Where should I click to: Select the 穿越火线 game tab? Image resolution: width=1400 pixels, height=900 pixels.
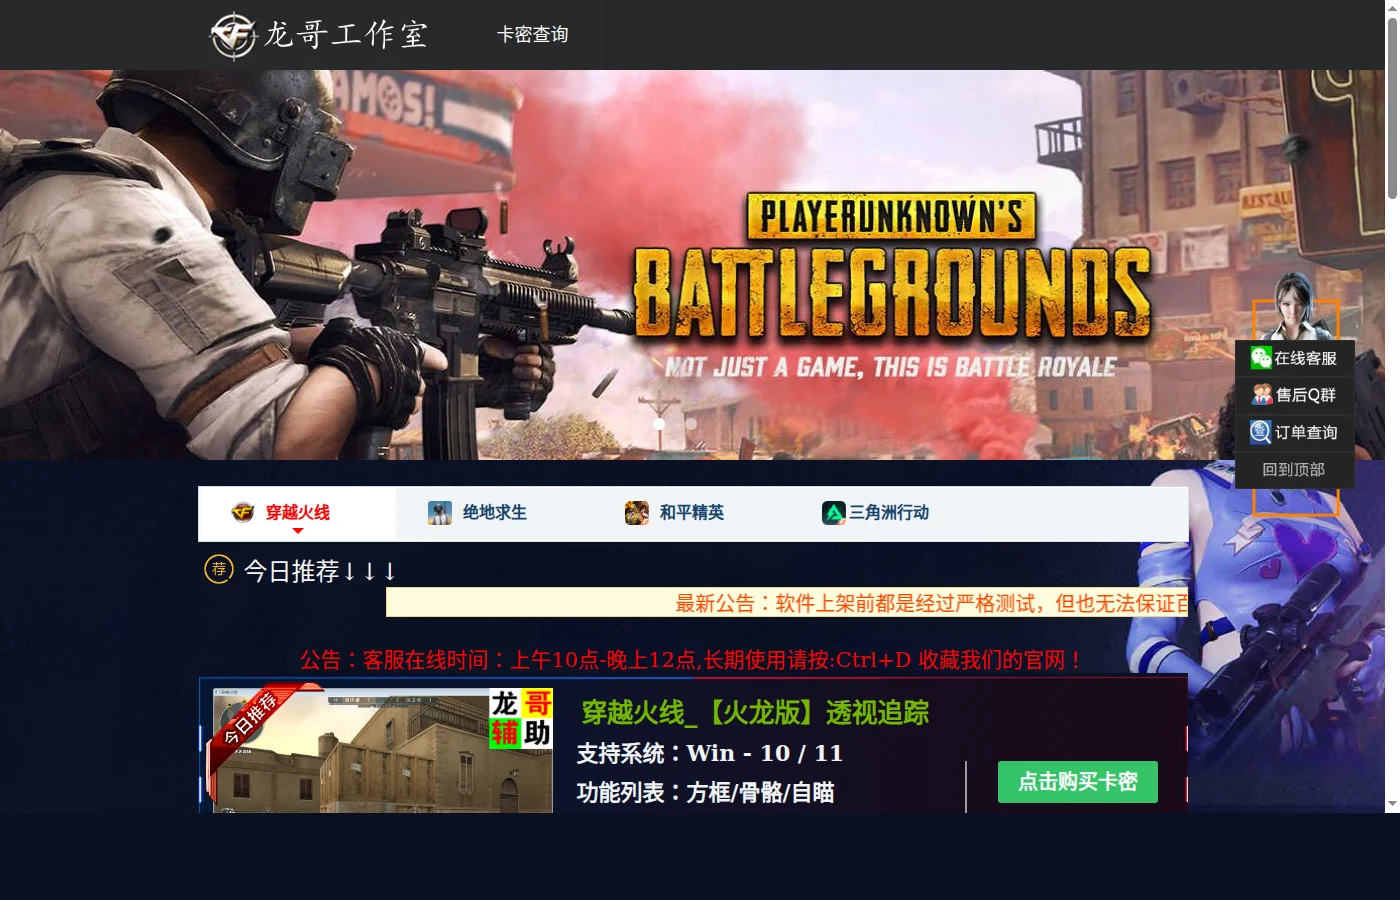point(297,513)
